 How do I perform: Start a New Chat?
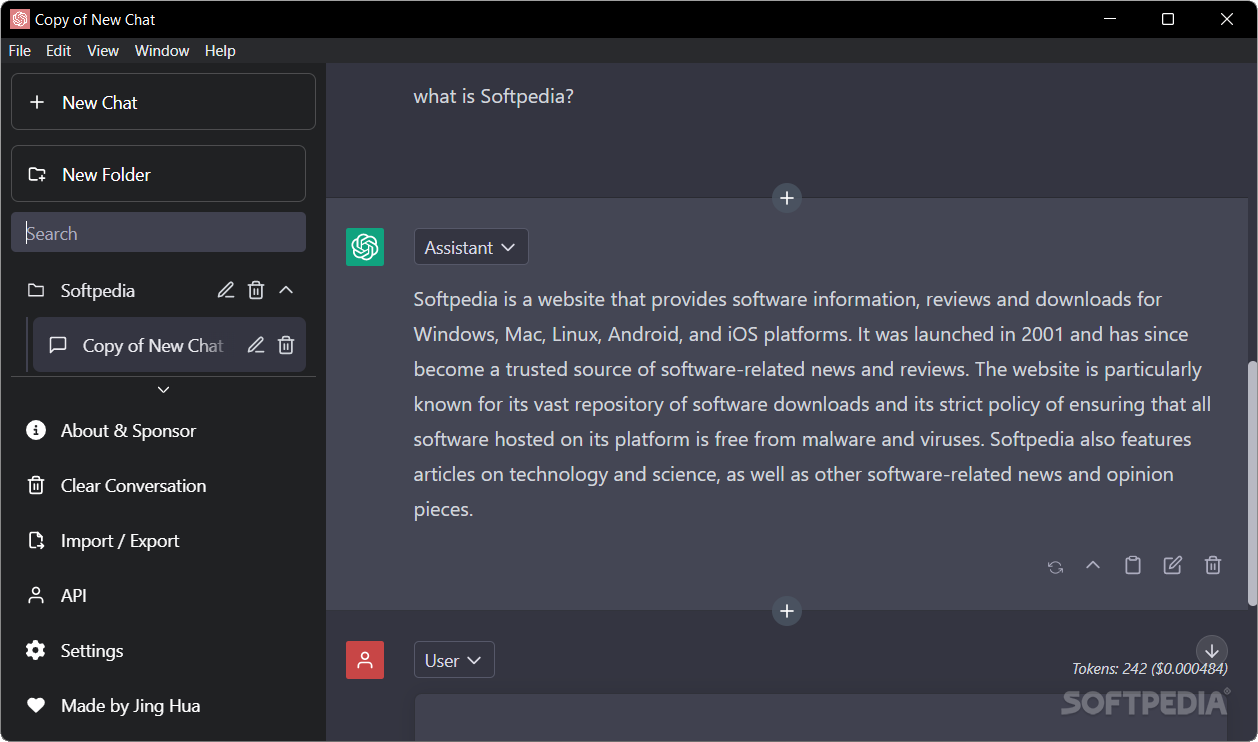point(163,102)
